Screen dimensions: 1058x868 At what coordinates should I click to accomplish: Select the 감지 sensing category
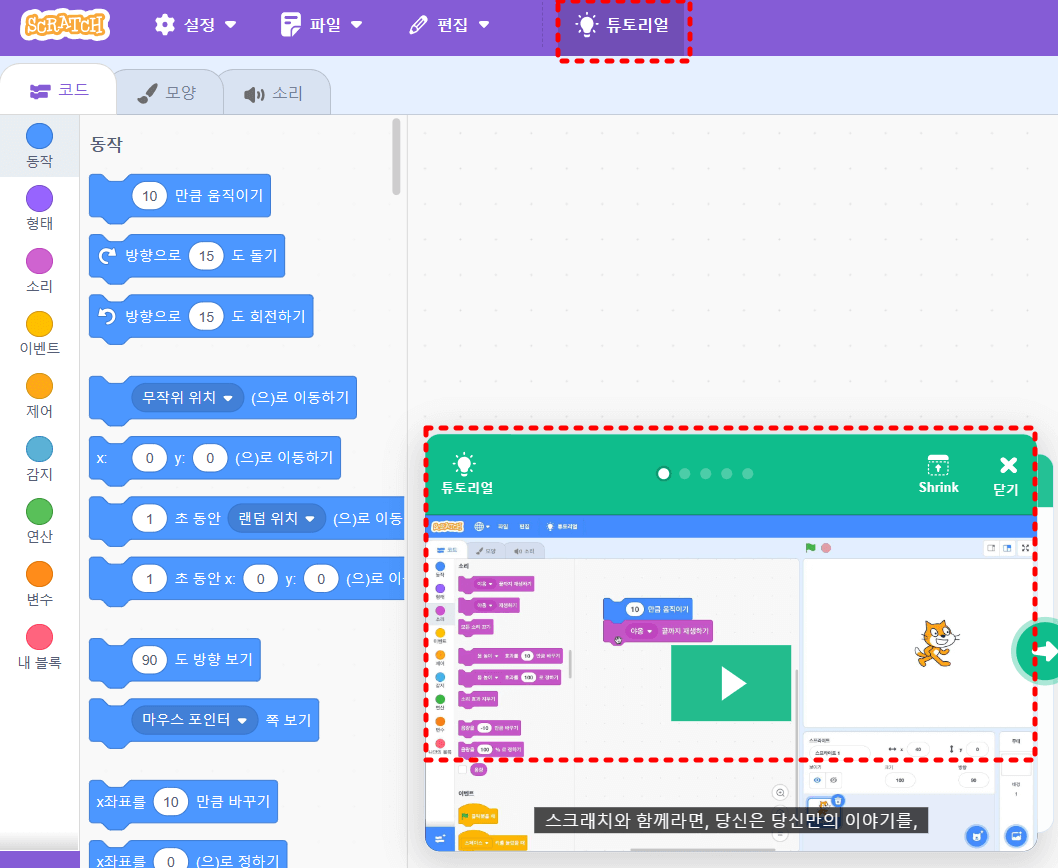[39, 458]
